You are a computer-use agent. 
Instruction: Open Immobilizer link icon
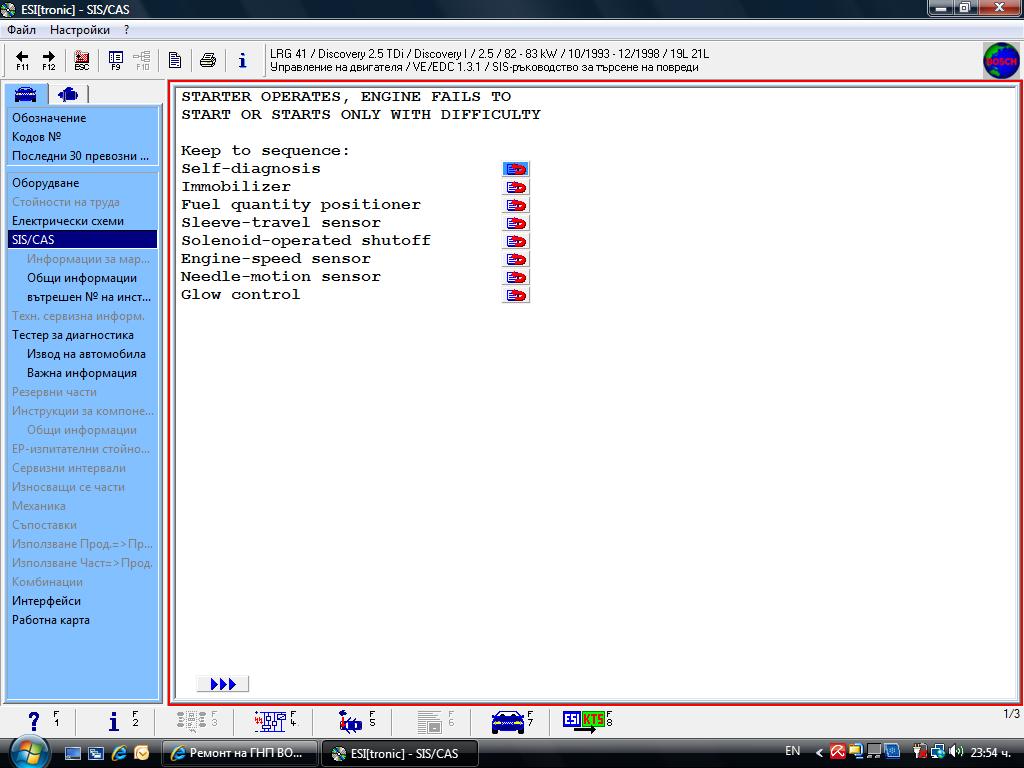516,187
